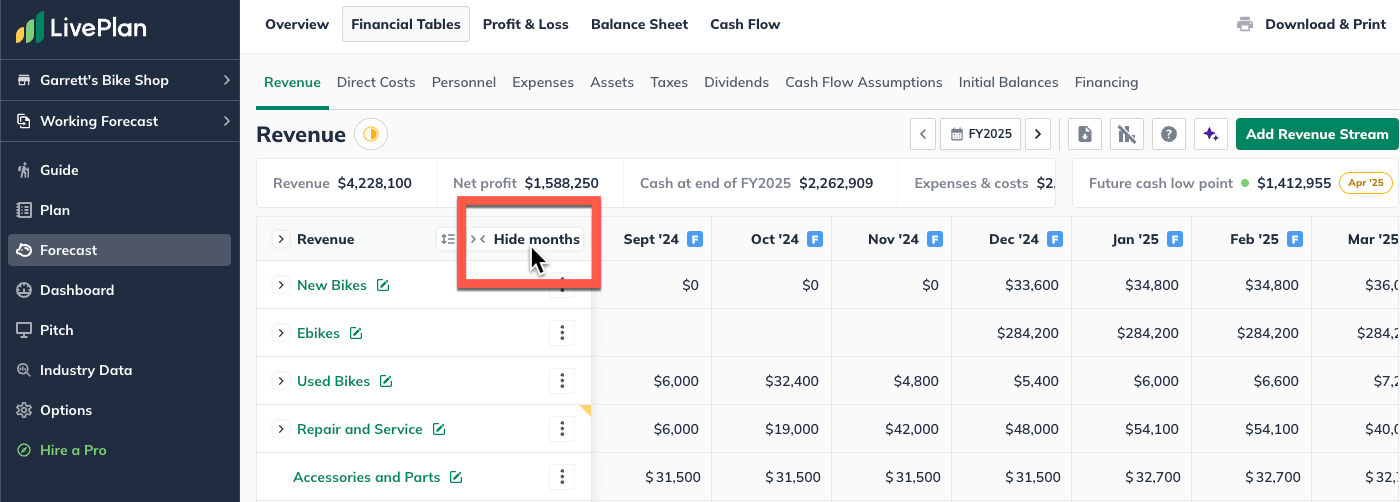The height and width of the screenshot is (502, 1400).
Task: Edit the New Bikes revenue stream
Action: [x=383, y=285]
